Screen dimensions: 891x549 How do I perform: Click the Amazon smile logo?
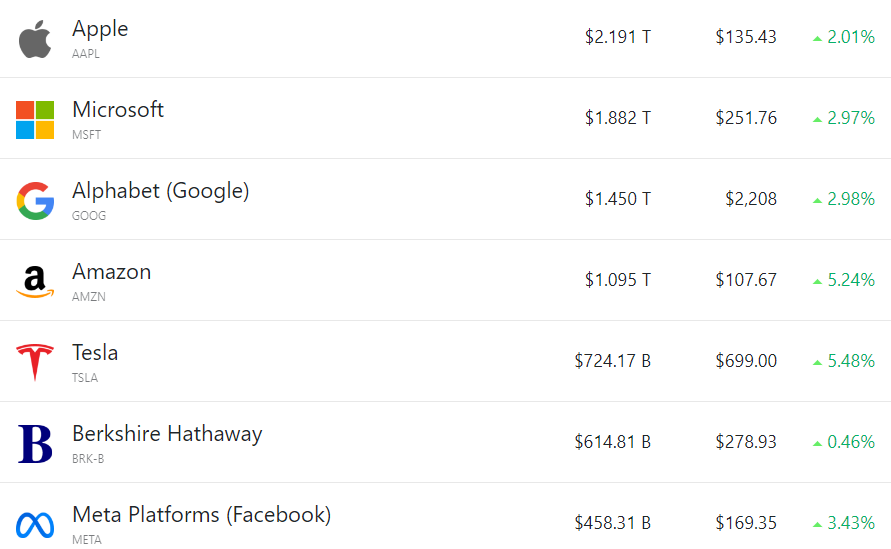[35, 281]
